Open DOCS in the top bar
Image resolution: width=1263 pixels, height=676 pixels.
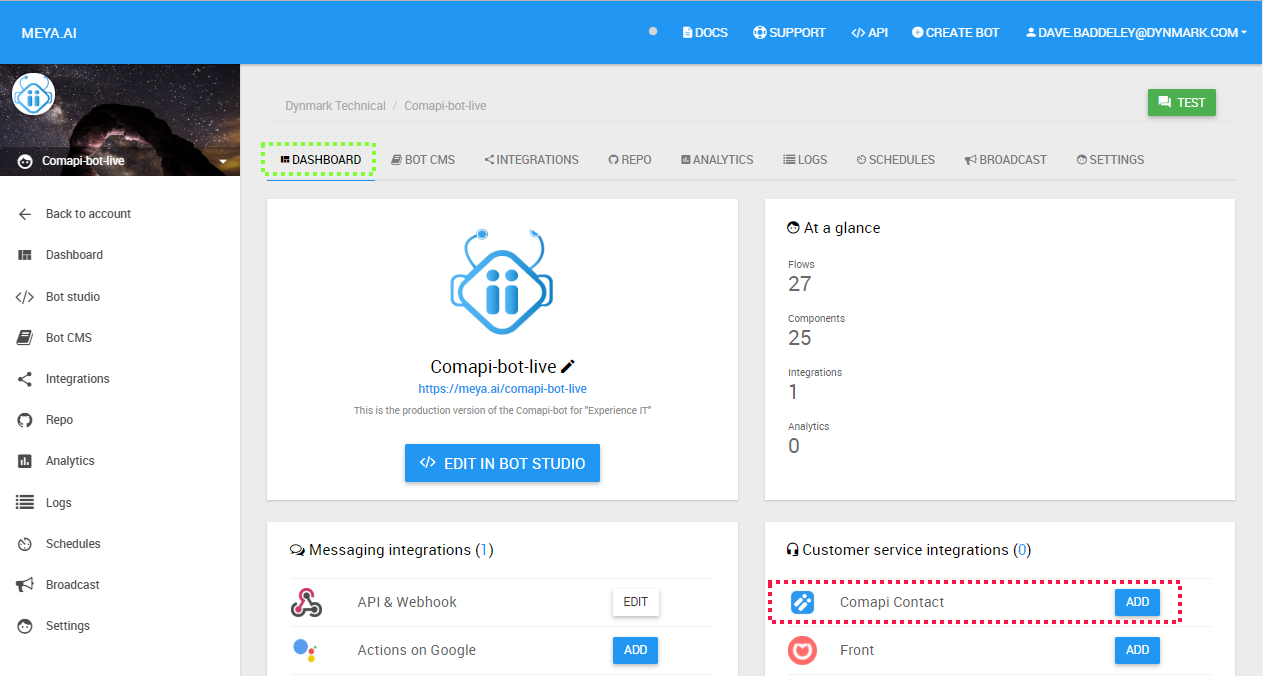click(705, 33)
